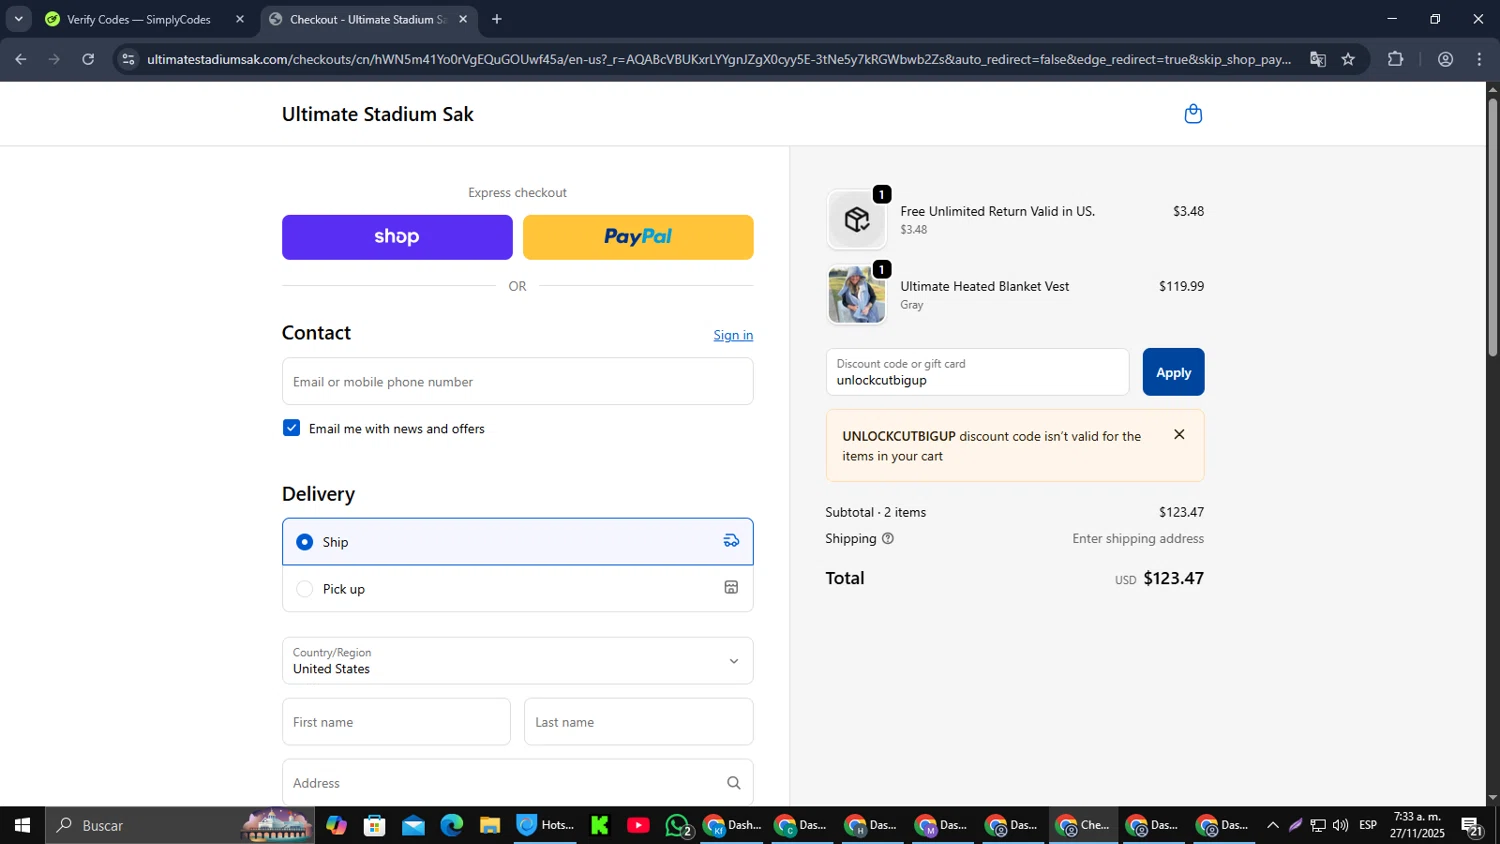Launch Microsoft Edge from the taskbar
The image size is (1500, 844).
[x=452, y=825]
